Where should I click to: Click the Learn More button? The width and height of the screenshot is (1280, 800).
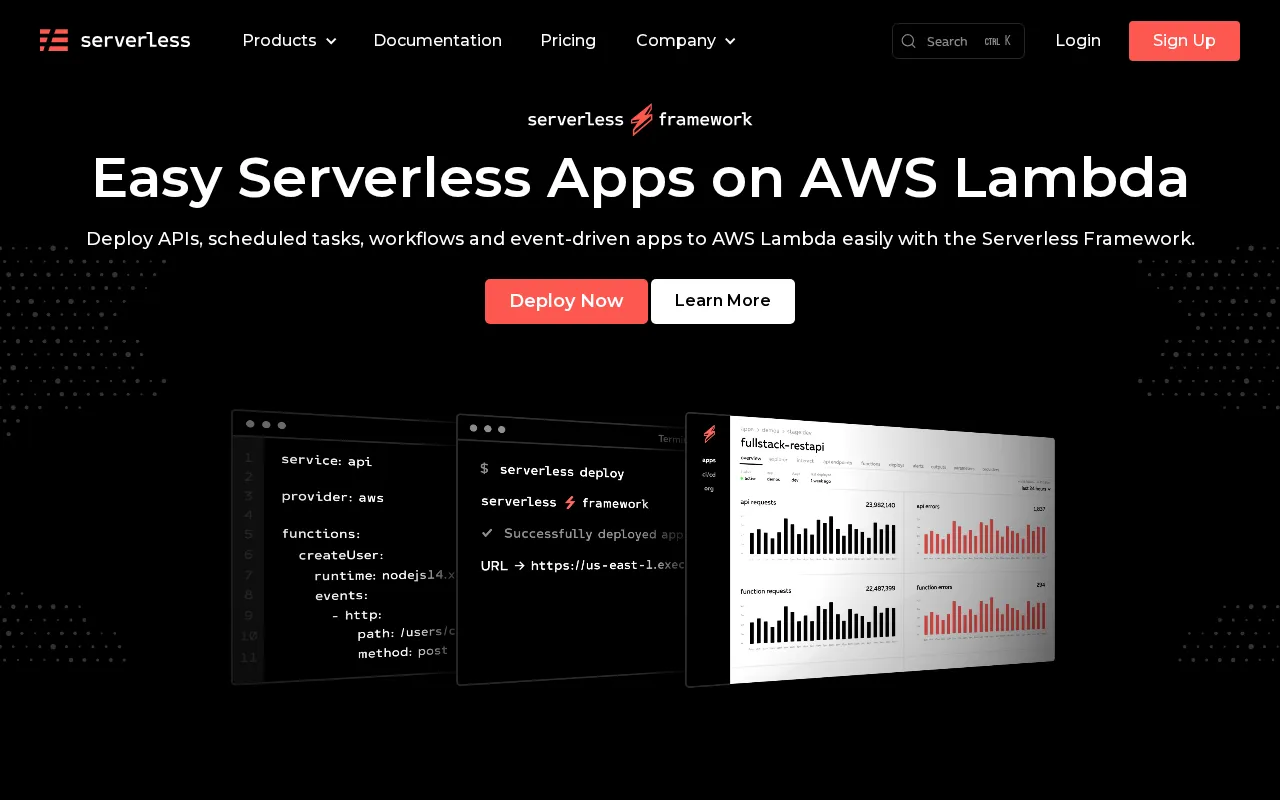(723, 301)
